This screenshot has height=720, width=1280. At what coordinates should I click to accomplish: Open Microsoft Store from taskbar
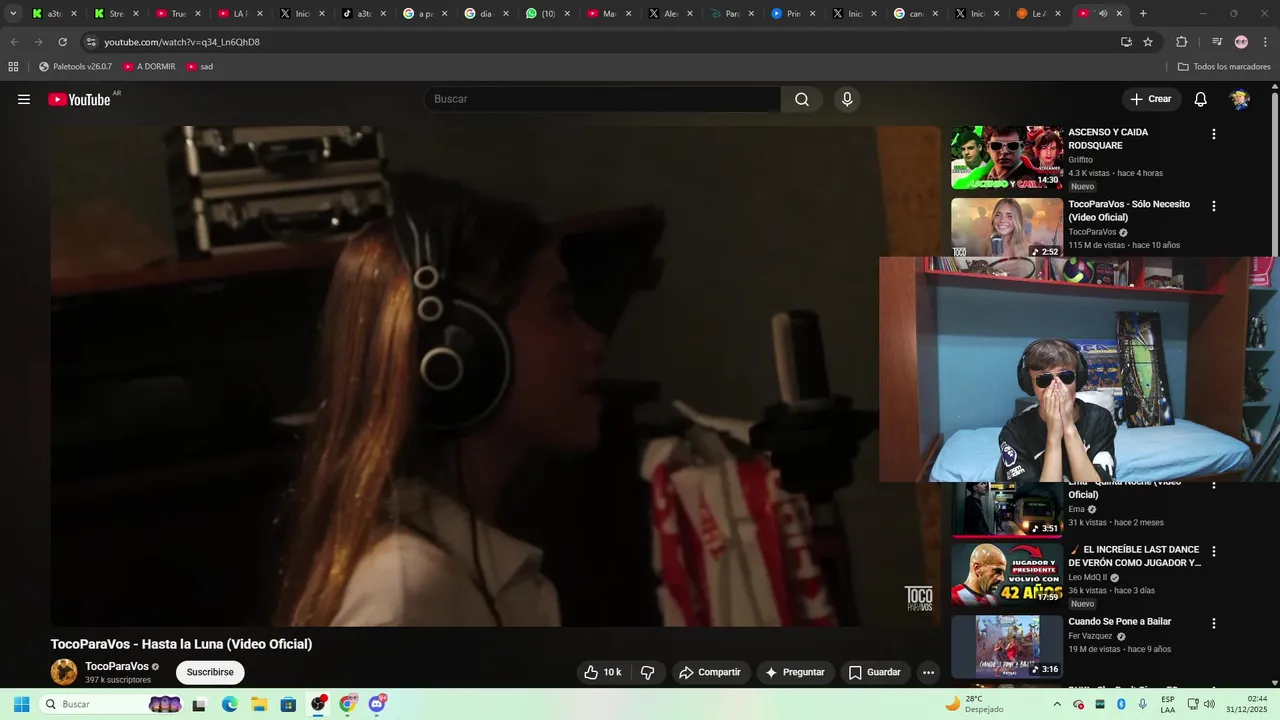[x=288, y=704]
